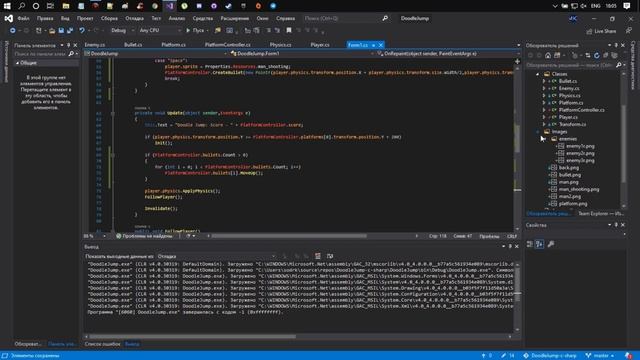
Task: Open the Debug configuration dropdown
Action: tap(122, 31)
